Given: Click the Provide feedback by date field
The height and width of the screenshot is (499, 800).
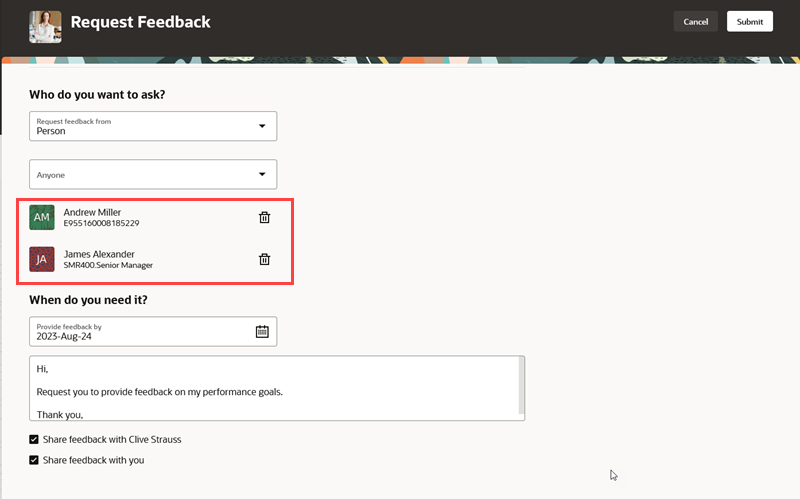Looking at the screenshot, I should point(140,332).
